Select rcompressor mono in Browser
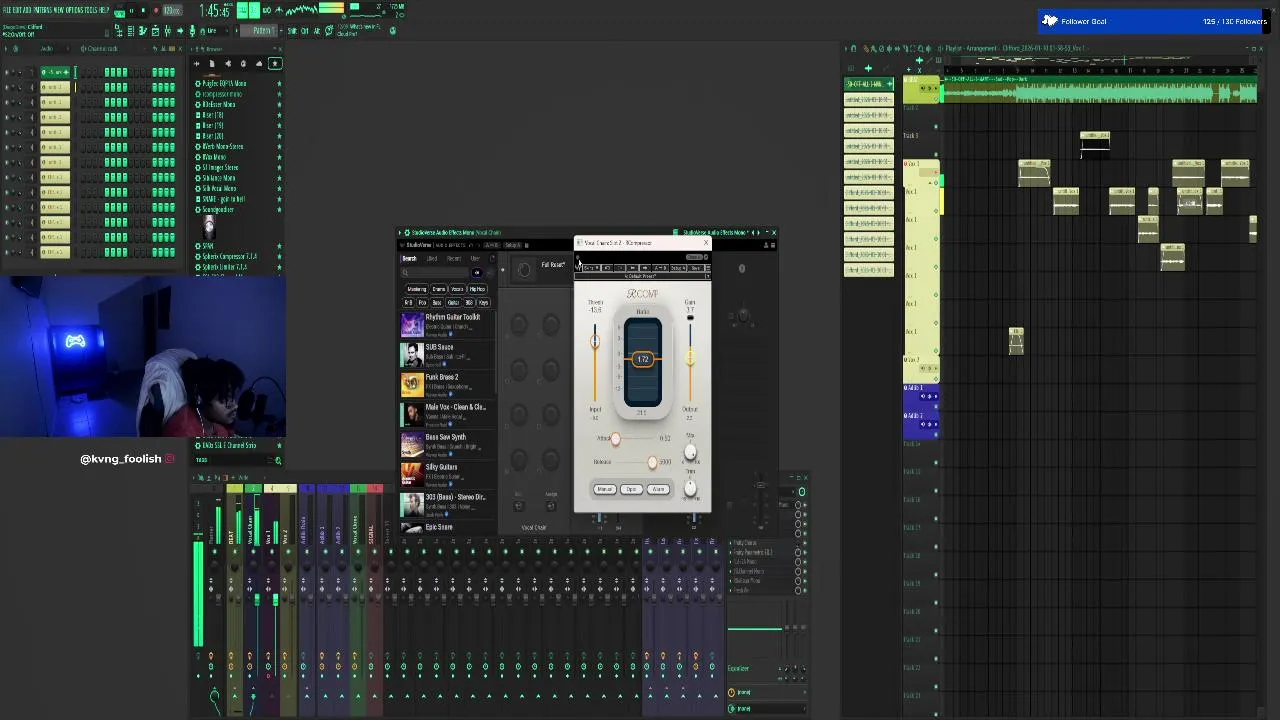The height and width of the screenshot is (720, 1280). click(222, 94)
